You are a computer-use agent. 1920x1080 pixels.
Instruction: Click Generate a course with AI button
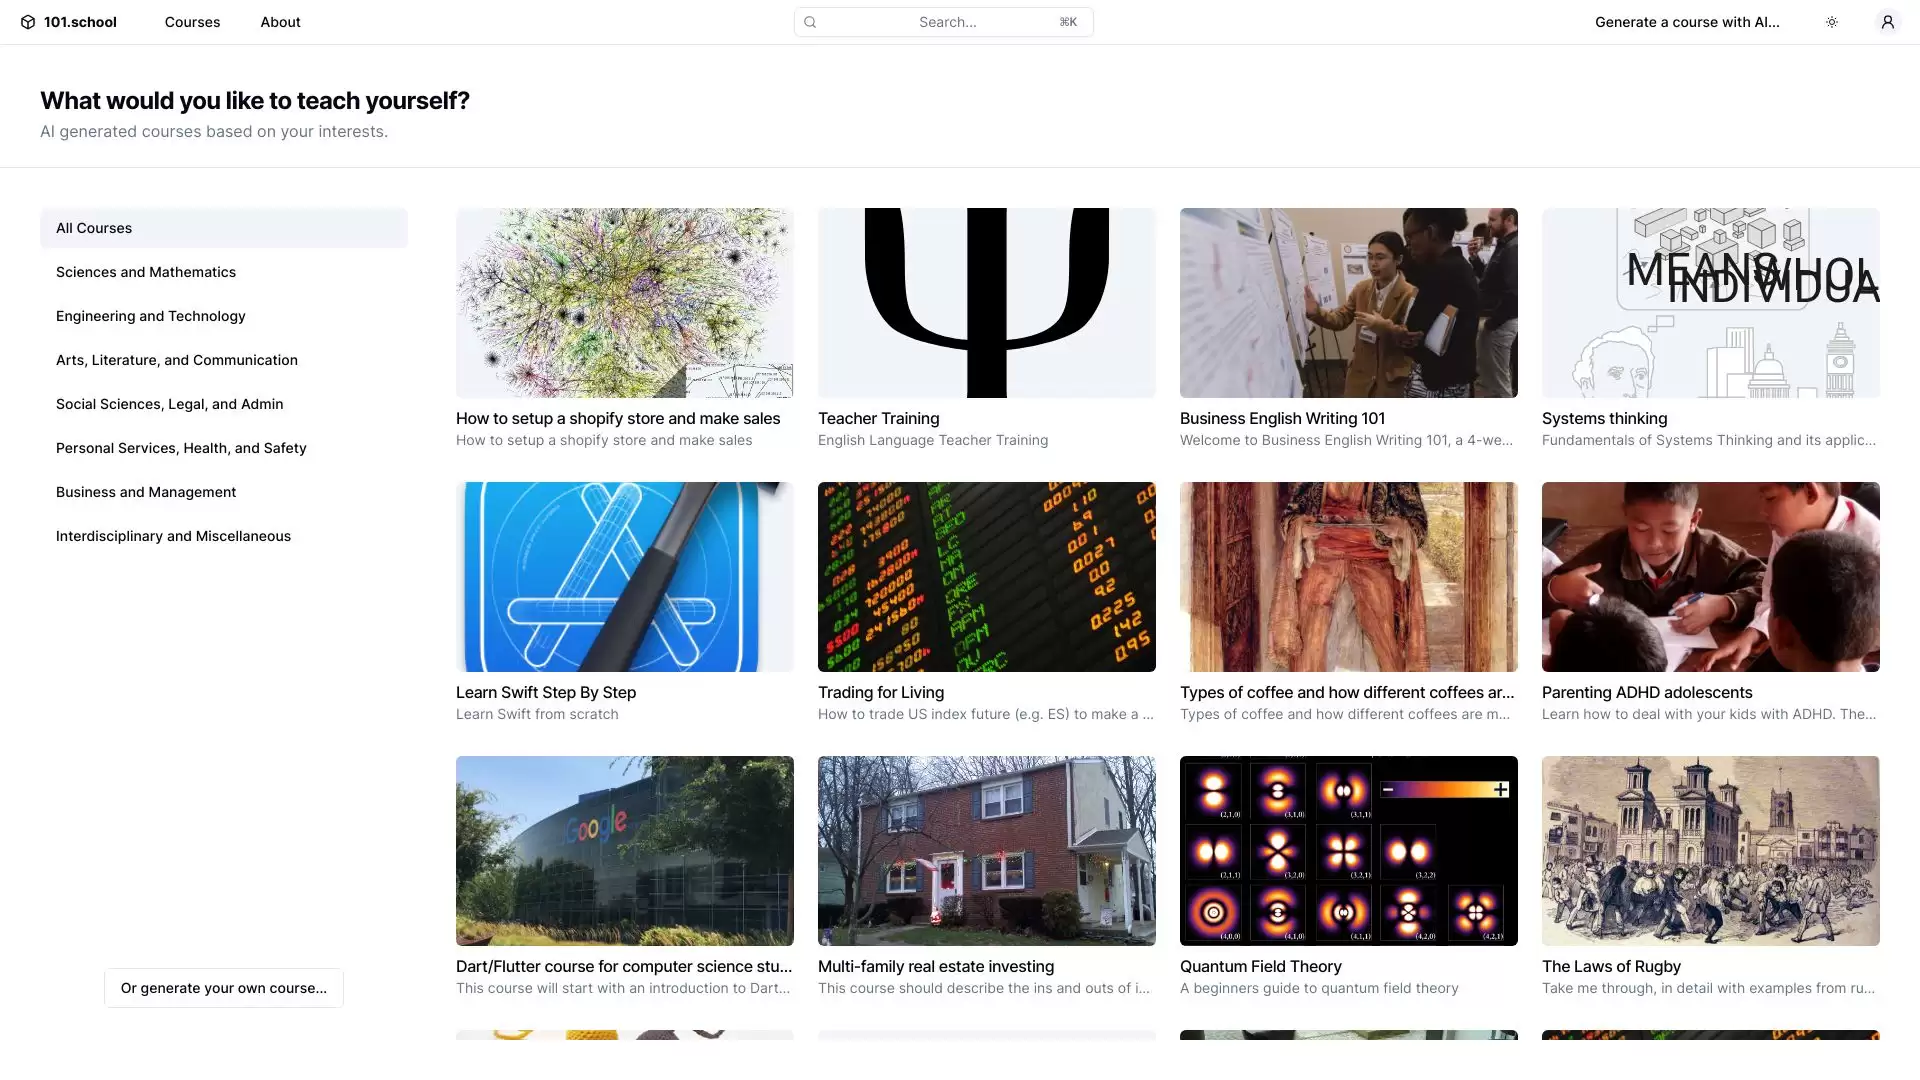[x=1686, y=22]
